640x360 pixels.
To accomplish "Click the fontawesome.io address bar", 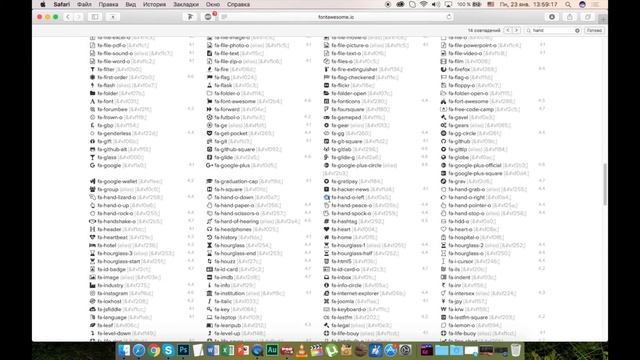I will 336,17.
